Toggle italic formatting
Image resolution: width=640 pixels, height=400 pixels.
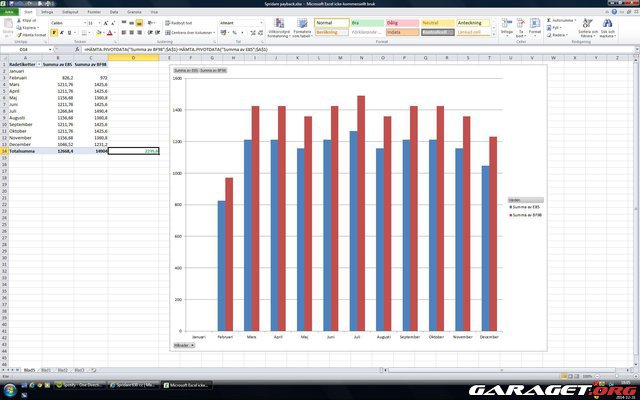coord(61,32)
